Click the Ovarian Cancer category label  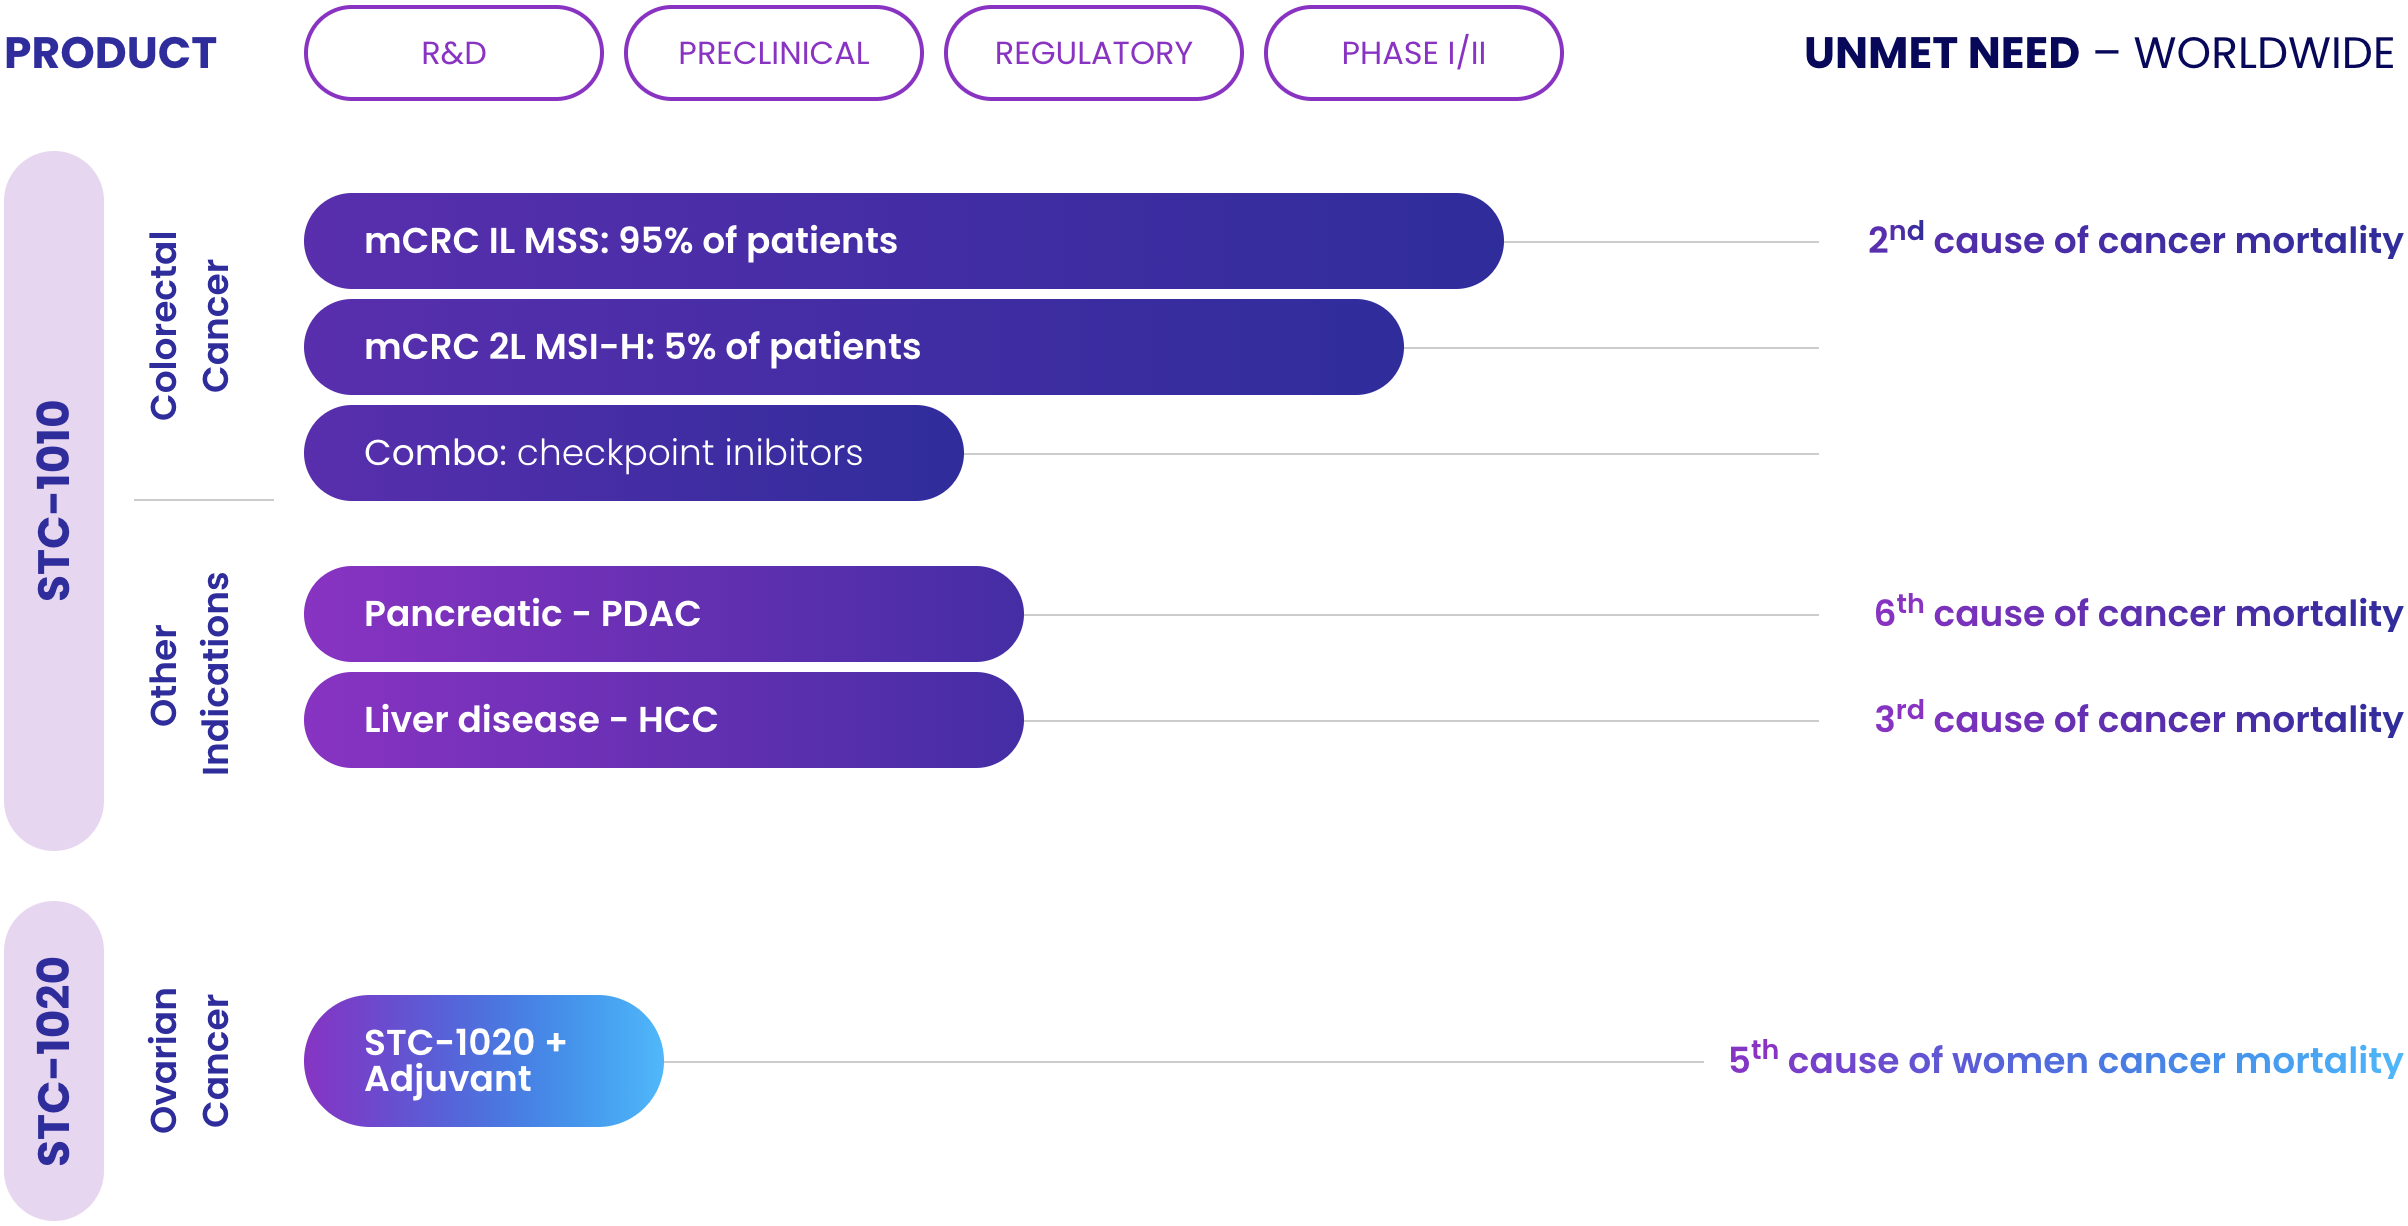coord(190,1061)
